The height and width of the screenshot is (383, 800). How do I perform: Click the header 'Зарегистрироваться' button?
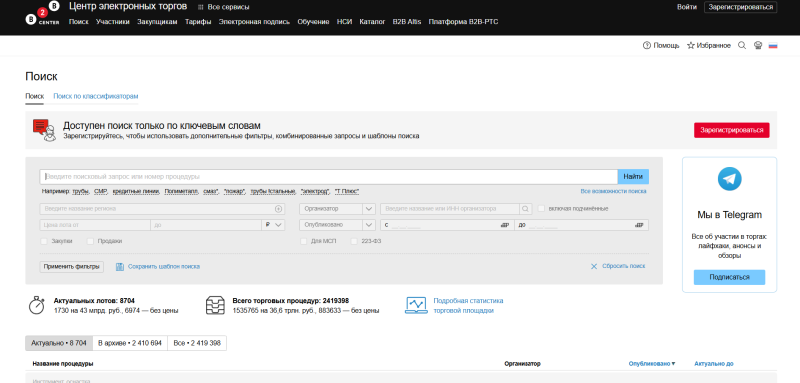[x=740, y=7]
